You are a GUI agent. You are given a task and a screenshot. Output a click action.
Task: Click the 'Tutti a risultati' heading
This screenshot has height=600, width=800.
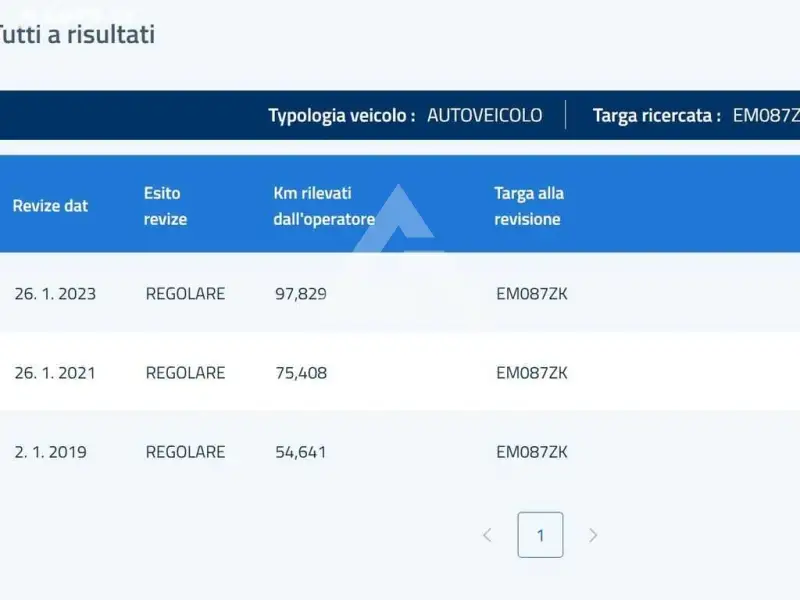(x=77, y=35)
